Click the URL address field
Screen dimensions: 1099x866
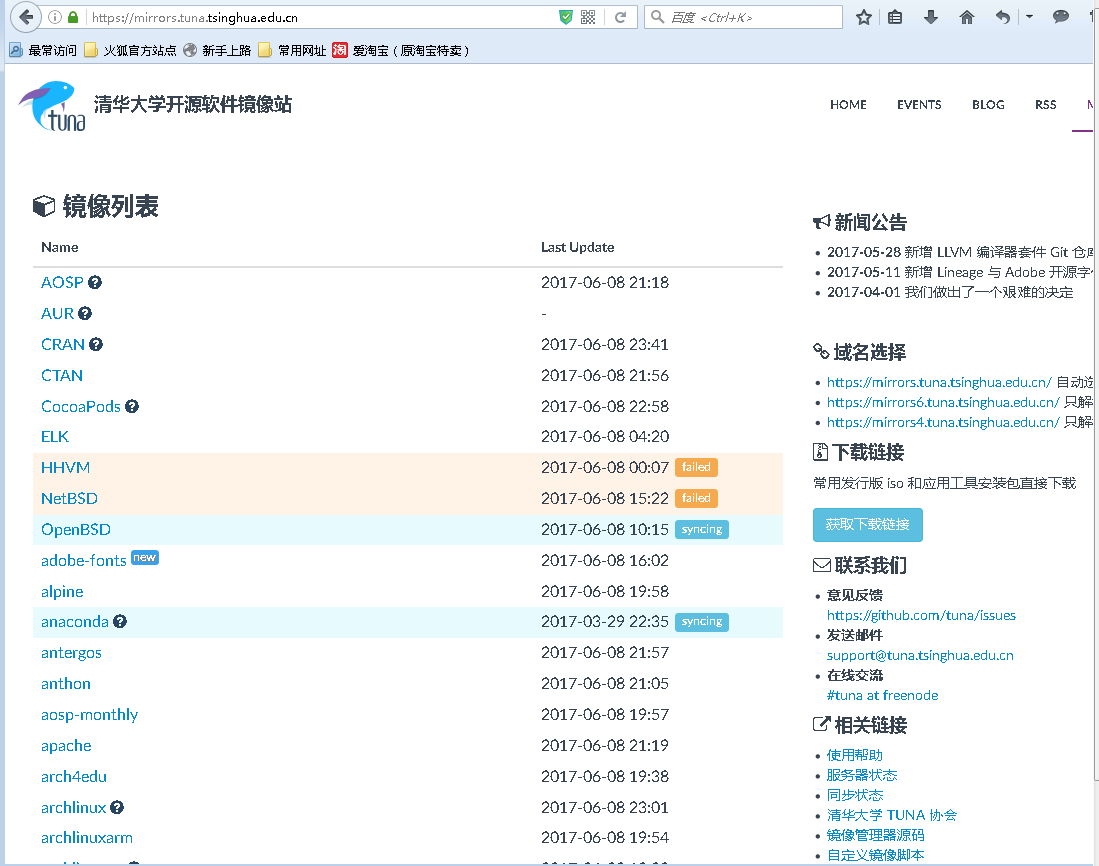[x=321, y=18]
